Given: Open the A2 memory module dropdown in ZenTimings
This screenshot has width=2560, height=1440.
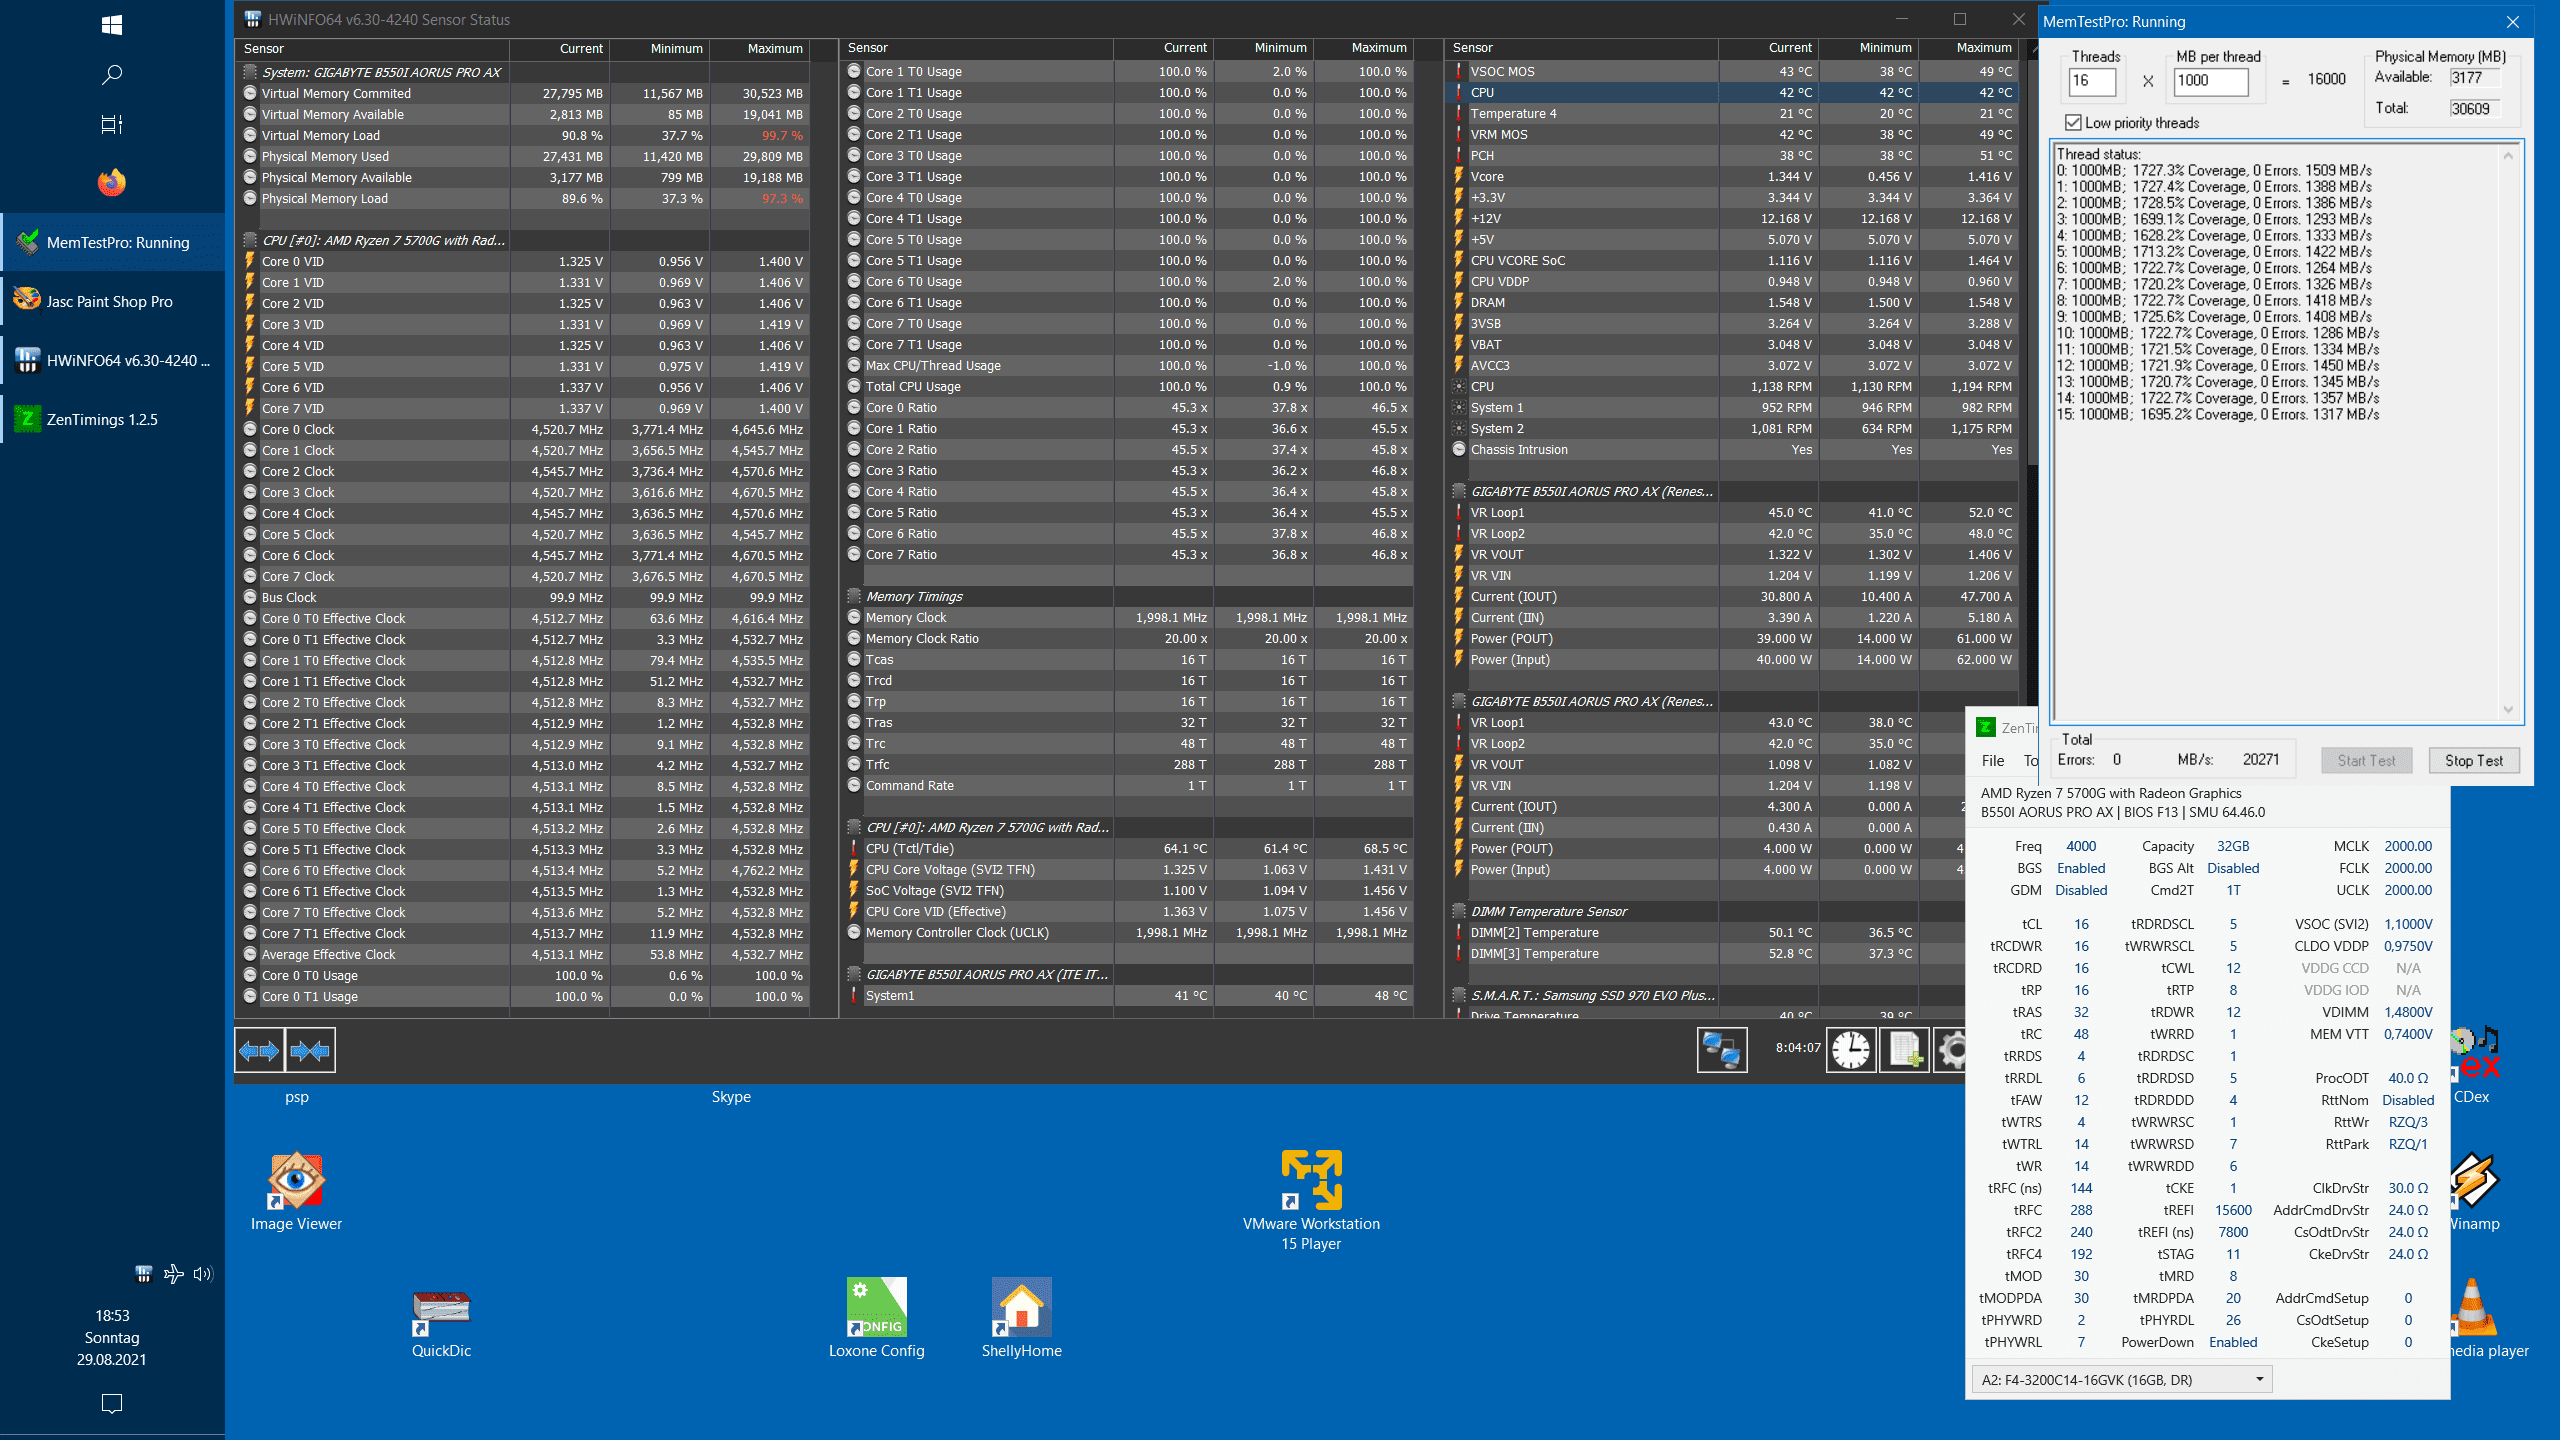Looking at the screenshot, I should (x=2120, y=1380).
